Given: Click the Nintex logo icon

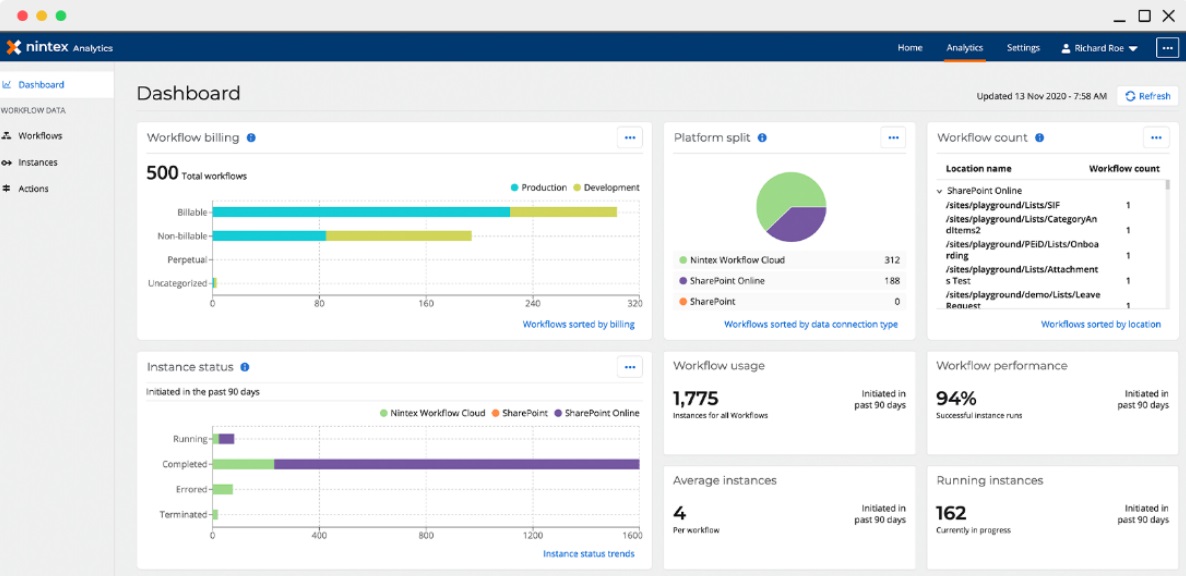Looking at the screenshot, I should [x=13, y=48].
